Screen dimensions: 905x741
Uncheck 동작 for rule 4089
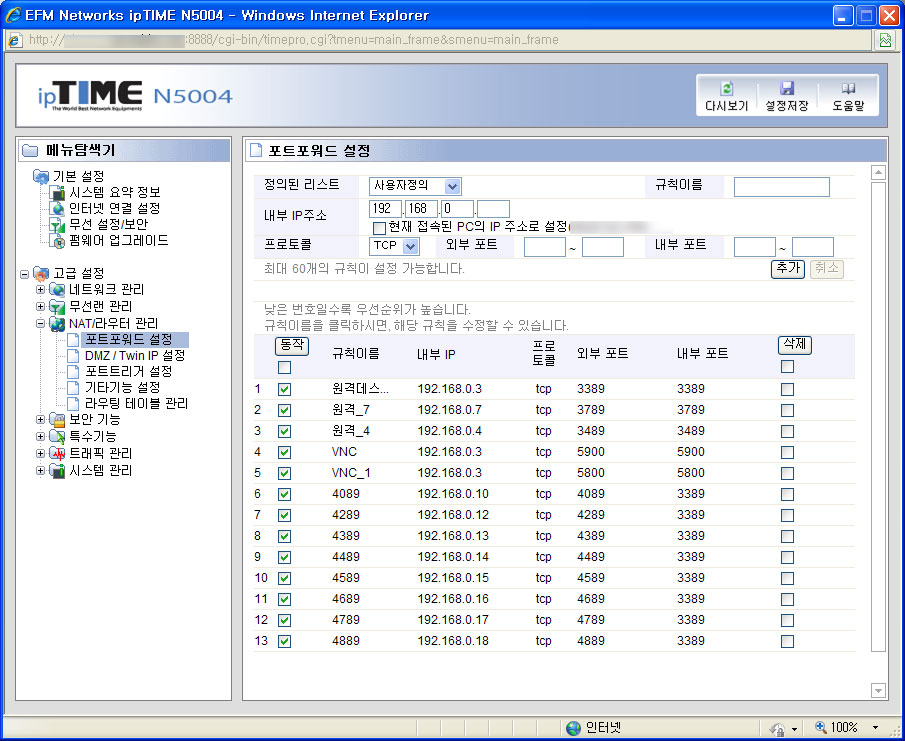284,495
